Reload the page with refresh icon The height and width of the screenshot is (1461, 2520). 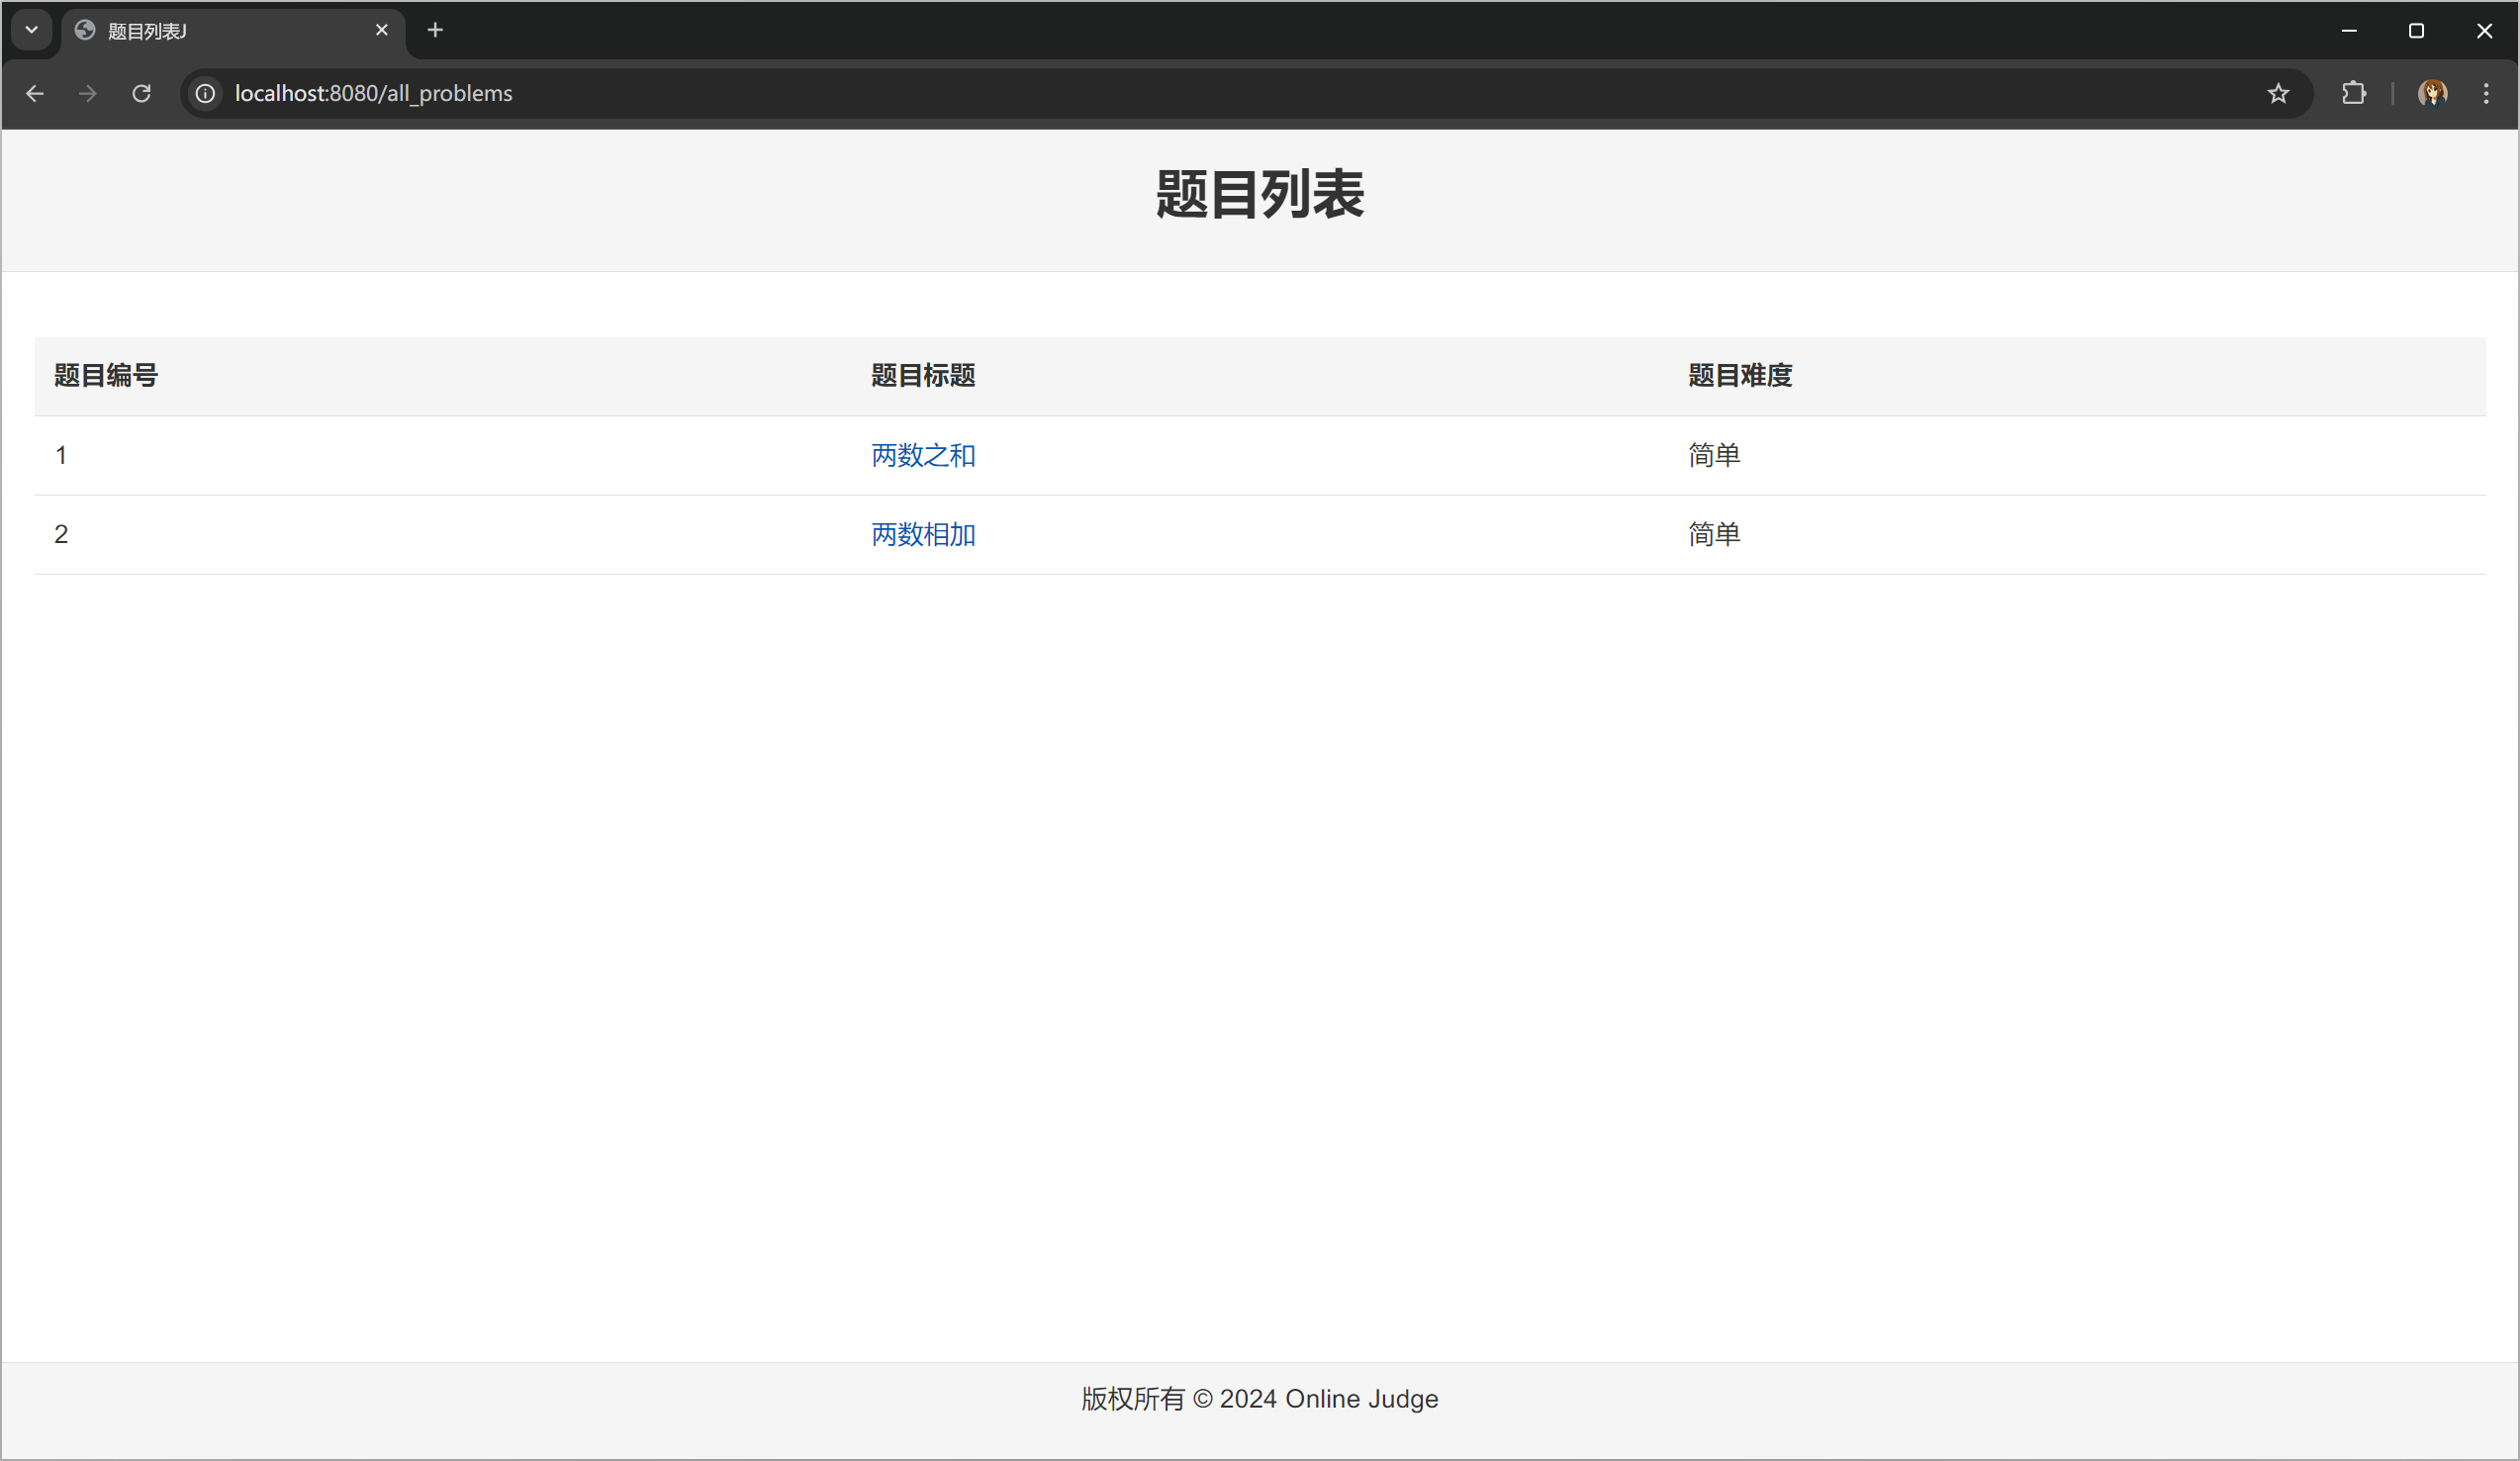142,94
